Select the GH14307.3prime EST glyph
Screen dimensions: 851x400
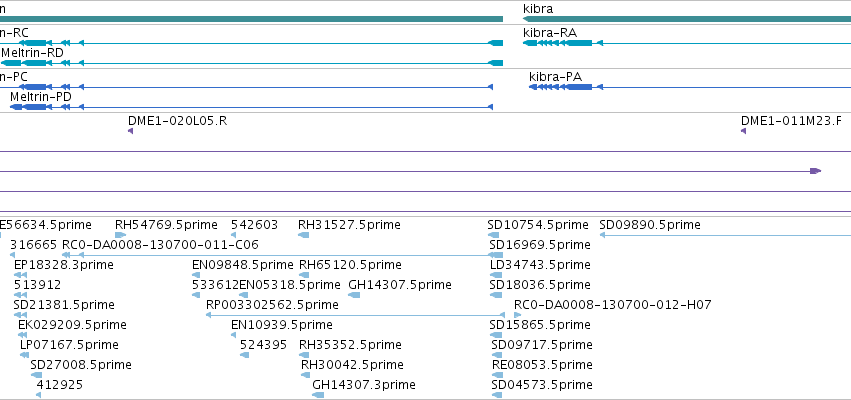point(318,395)
